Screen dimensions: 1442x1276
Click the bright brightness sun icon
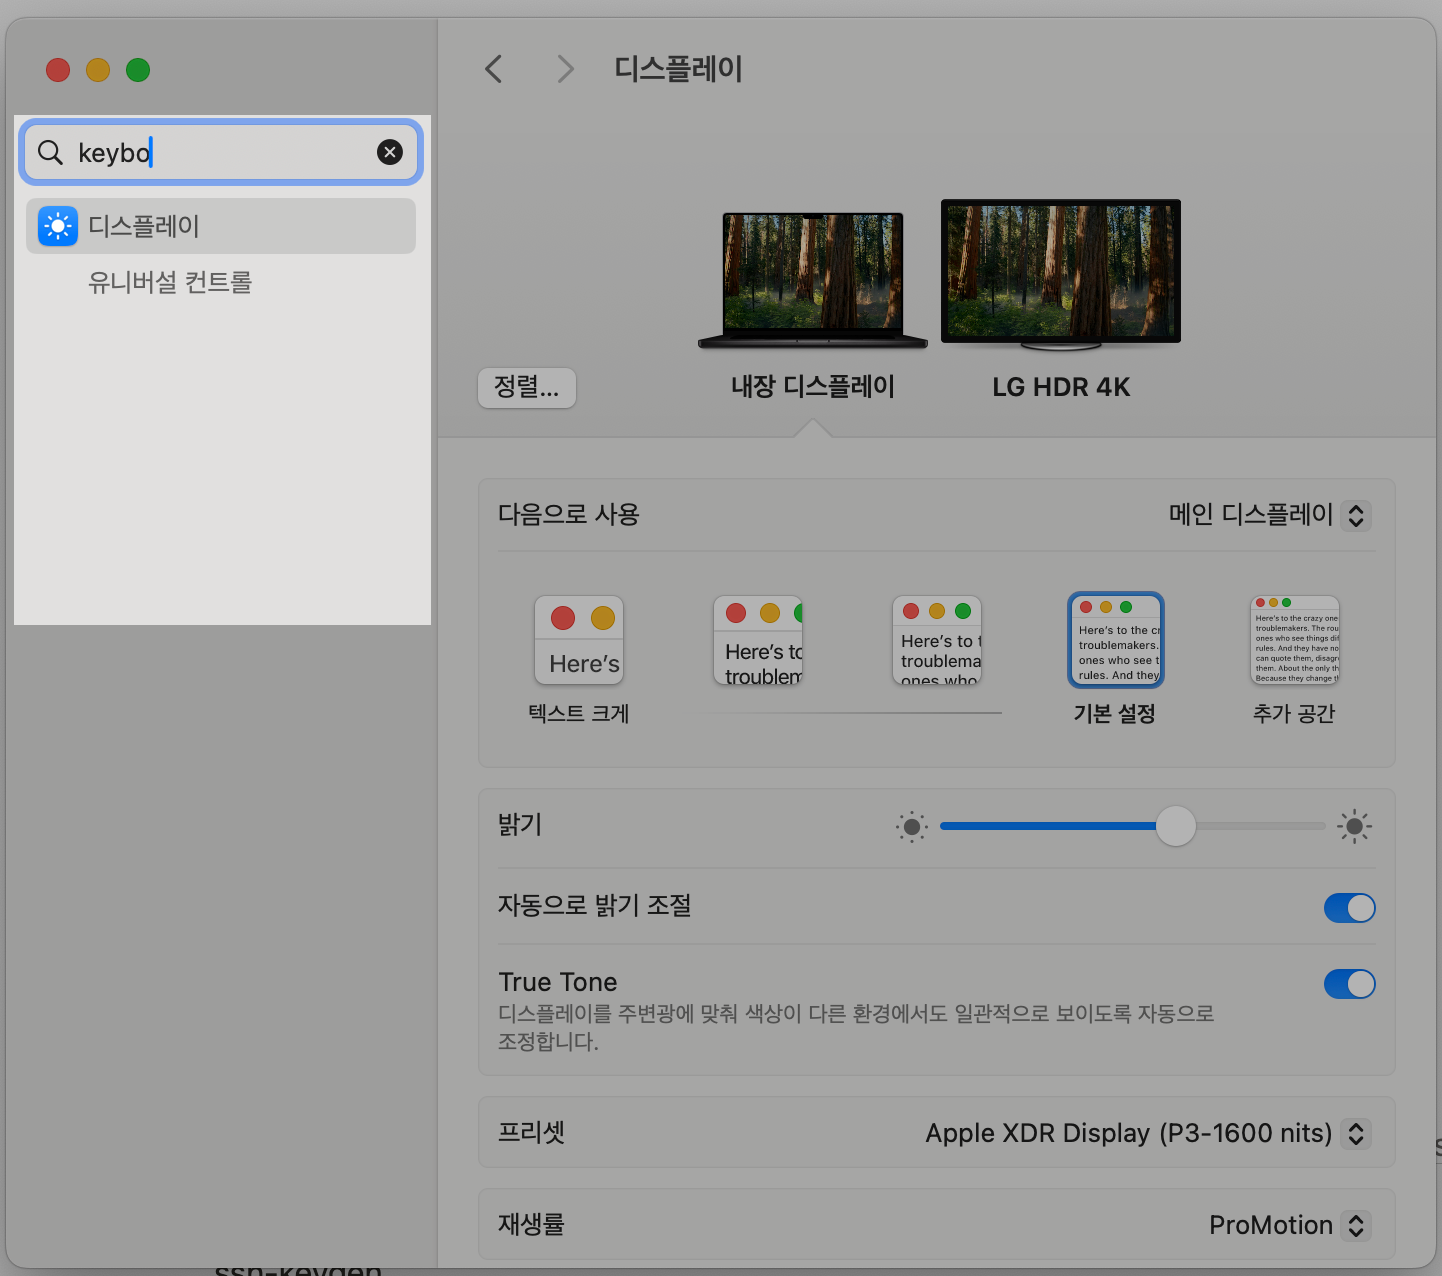(1353, 827)
